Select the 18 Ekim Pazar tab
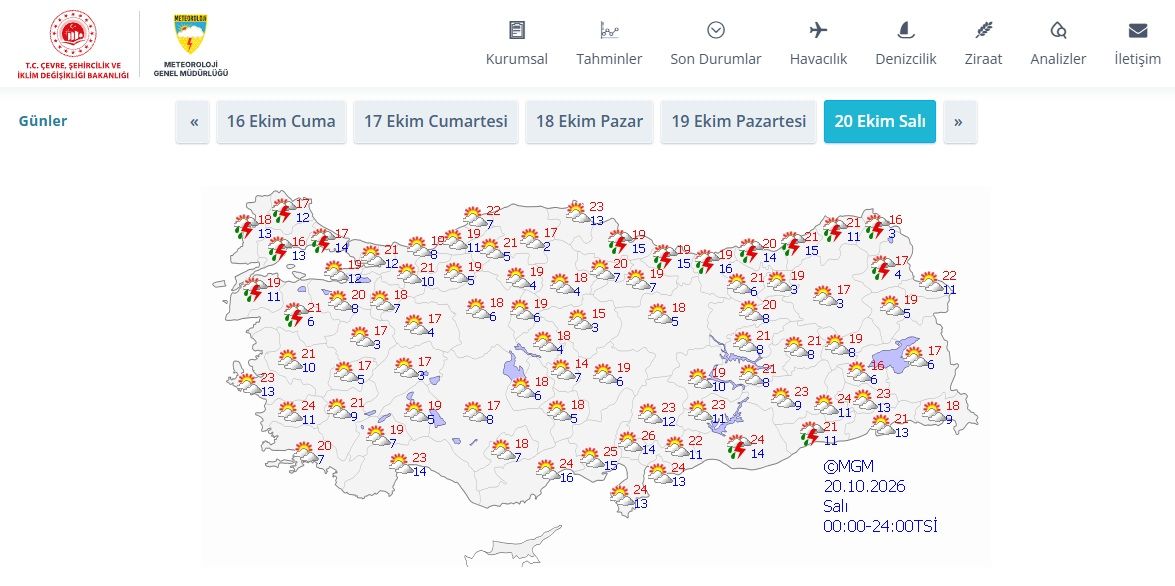The image size is (1175, 586). (x=589, y=121)
